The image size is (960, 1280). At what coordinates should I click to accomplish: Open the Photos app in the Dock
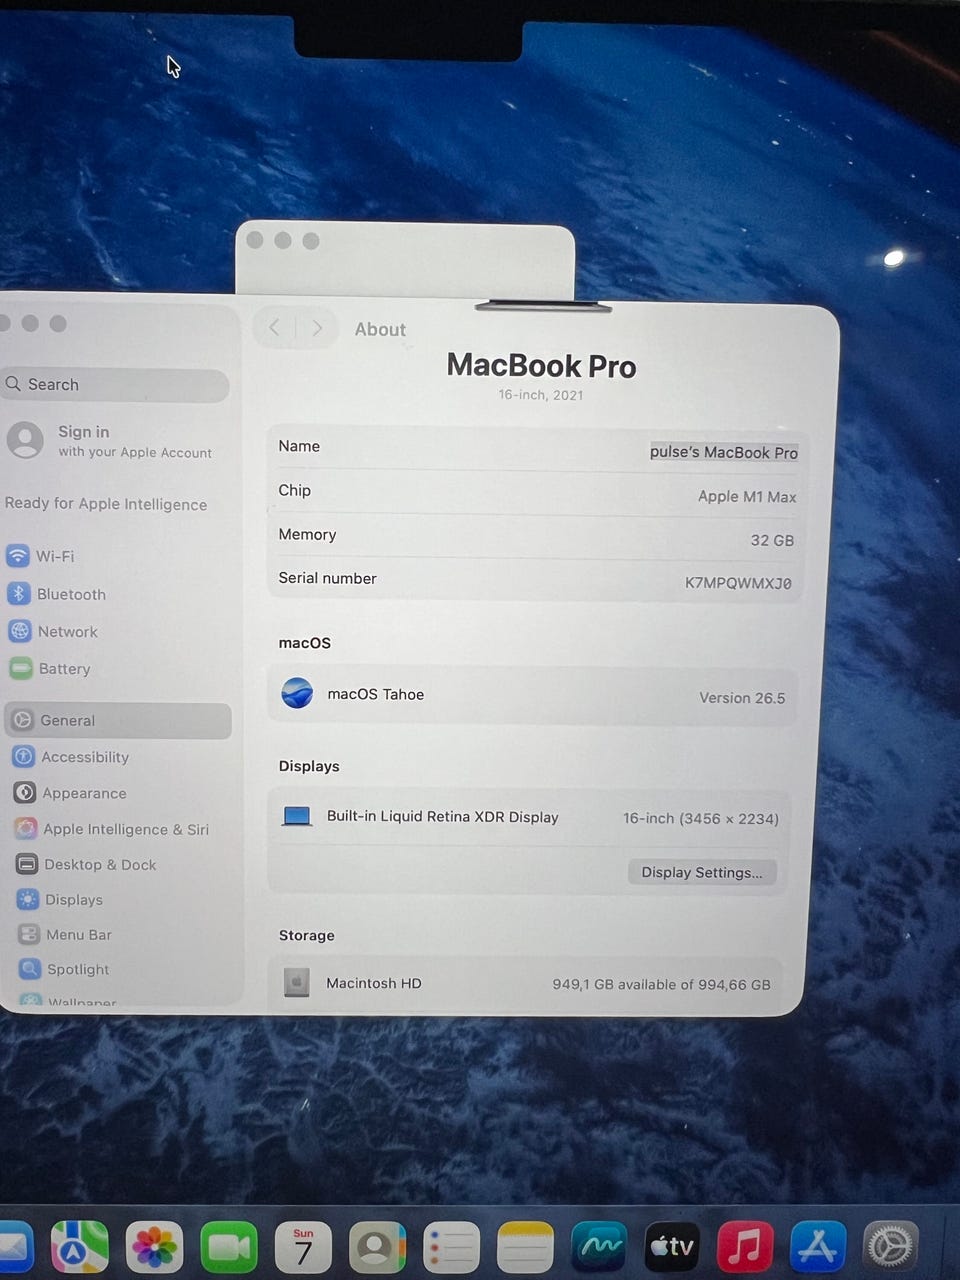point(154,1247)
